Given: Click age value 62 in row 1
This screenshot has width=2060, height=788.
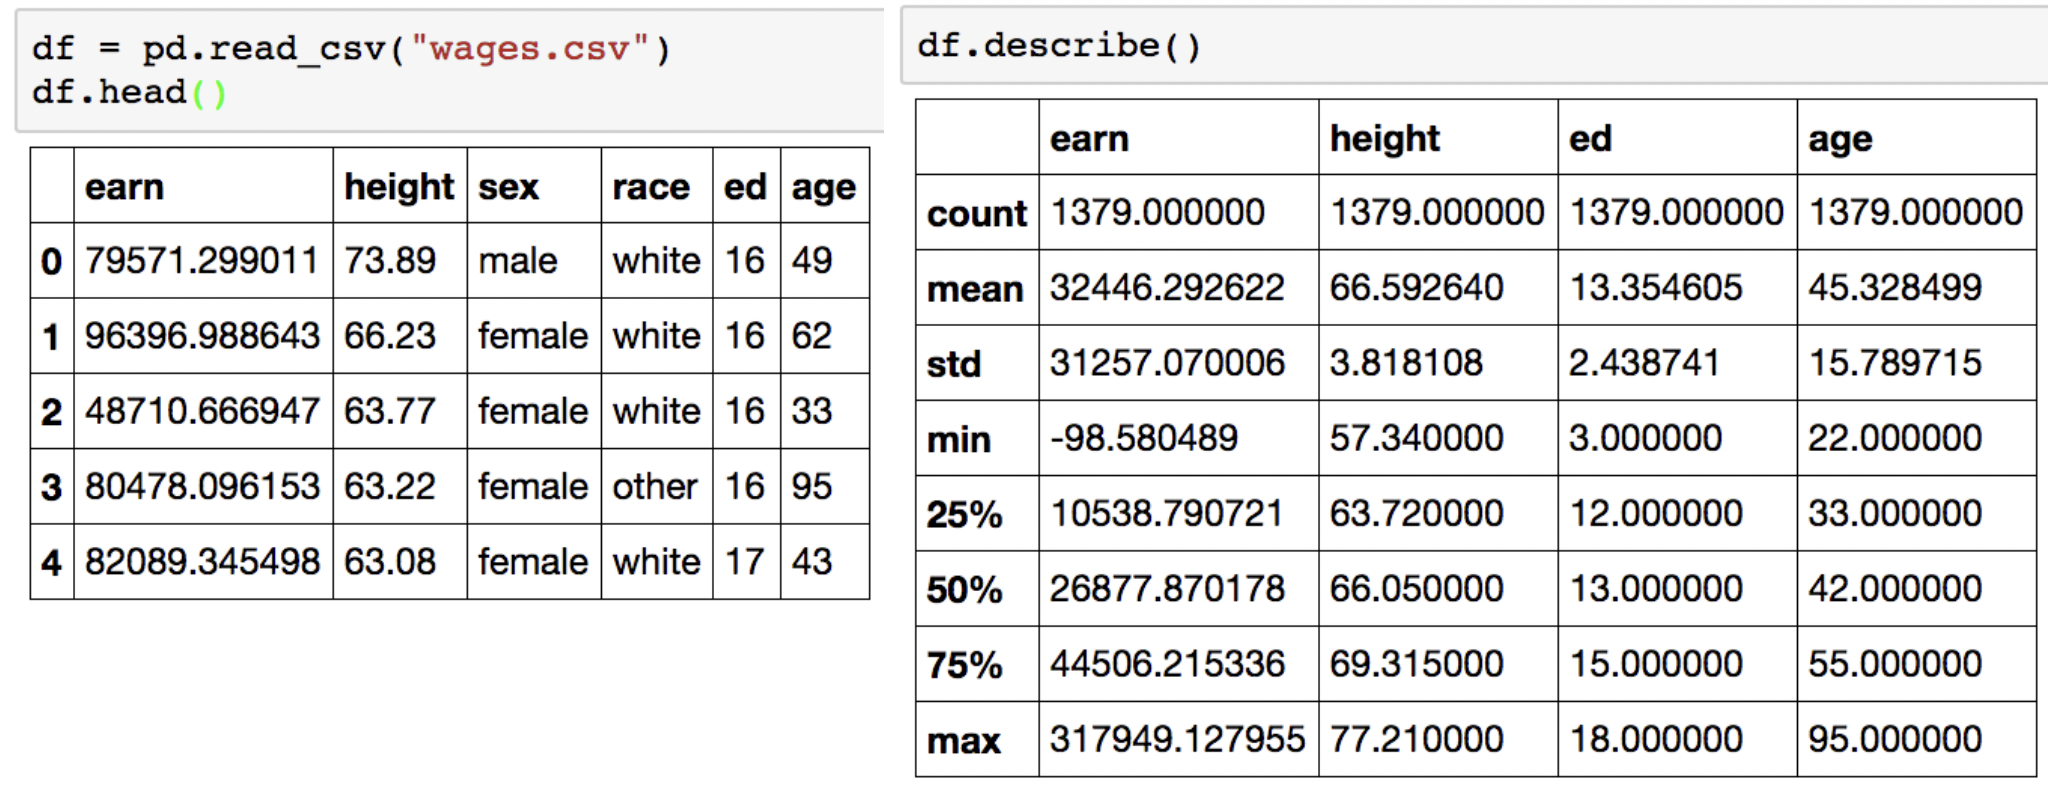Looking at the screenshot, I should (x=812, y=335).
